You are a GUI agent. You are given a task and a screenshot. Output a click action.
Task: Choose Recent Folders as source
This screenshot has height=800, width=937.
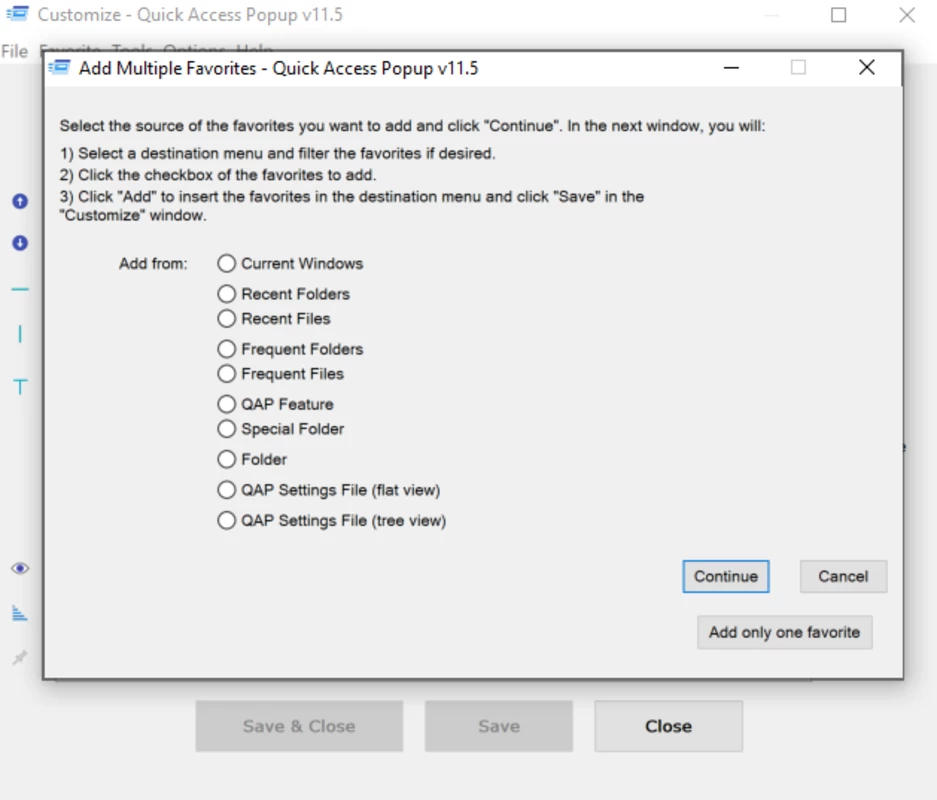tap(284, 294)
